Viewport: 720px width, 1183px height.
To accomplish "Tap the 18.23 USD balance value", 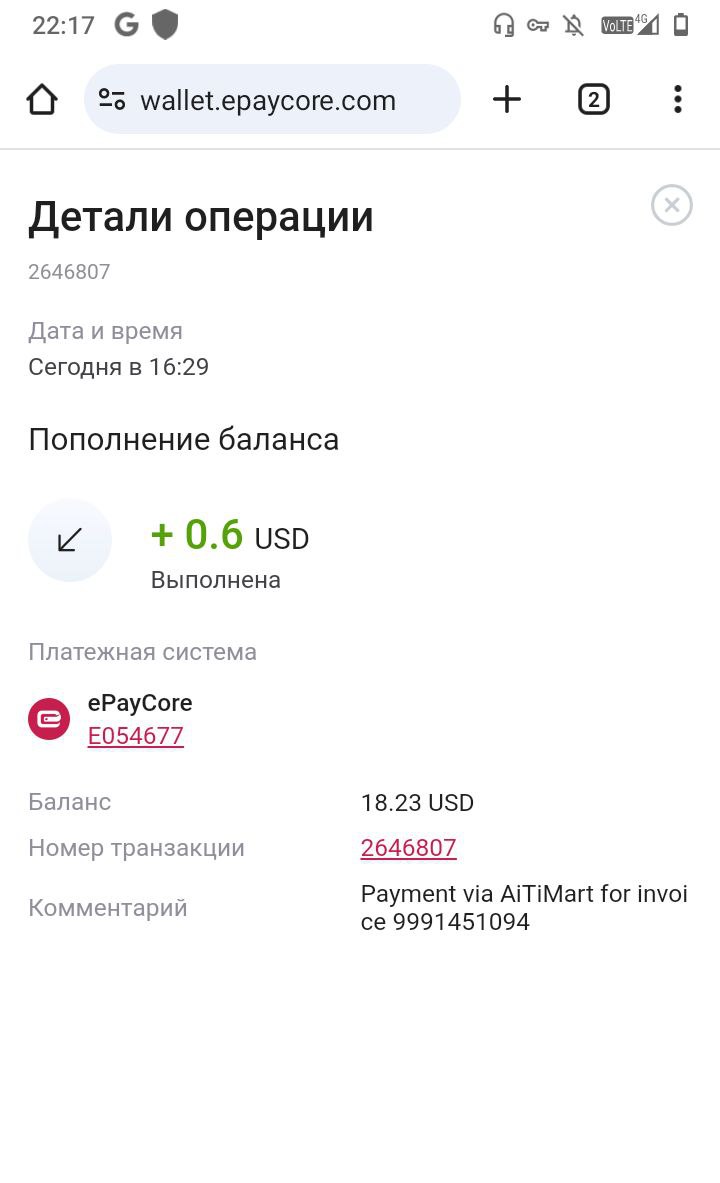I will (x=417, y=803).
